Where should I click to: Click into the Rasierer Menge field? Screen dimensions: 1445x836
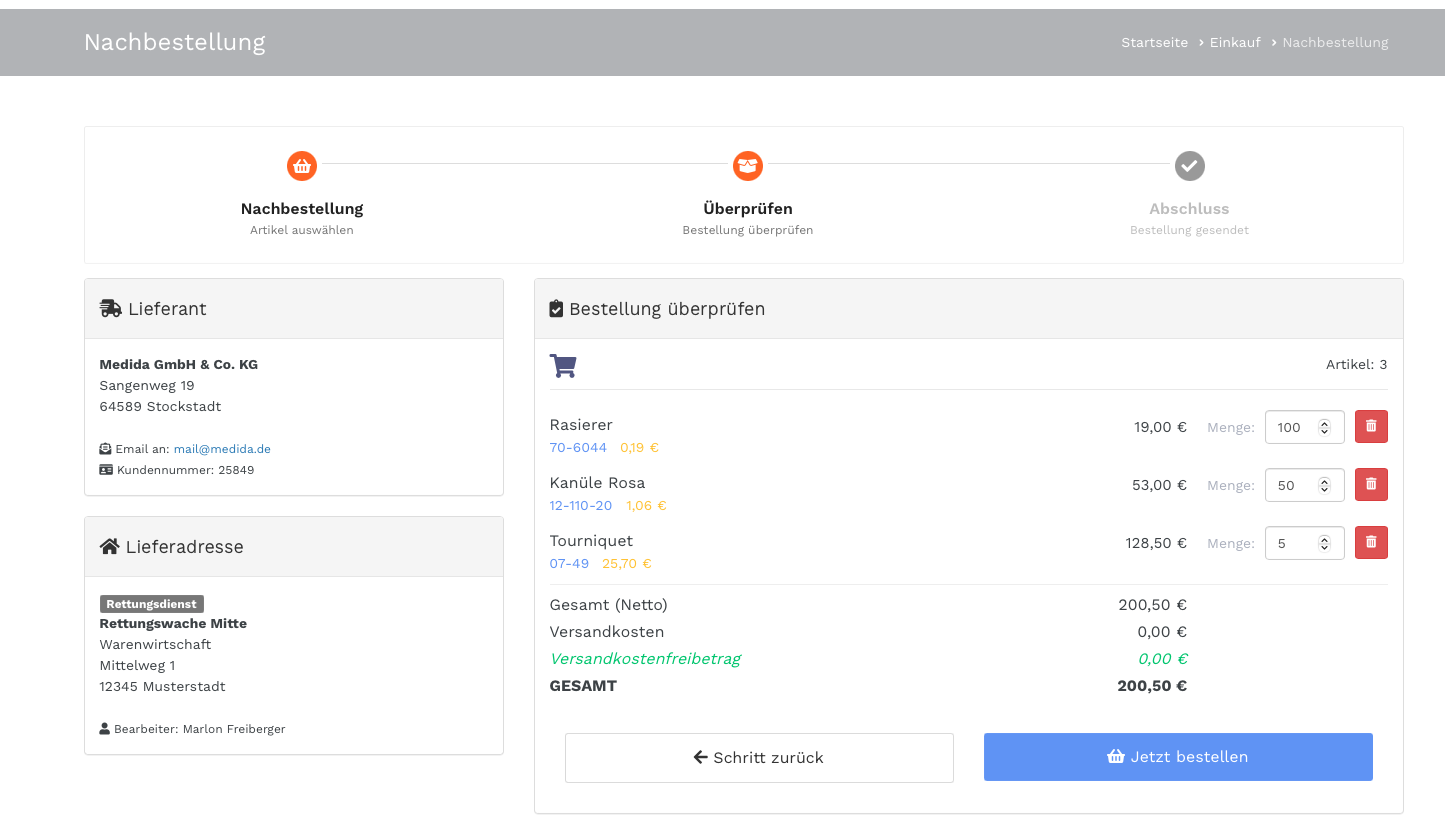(1290, 427)
